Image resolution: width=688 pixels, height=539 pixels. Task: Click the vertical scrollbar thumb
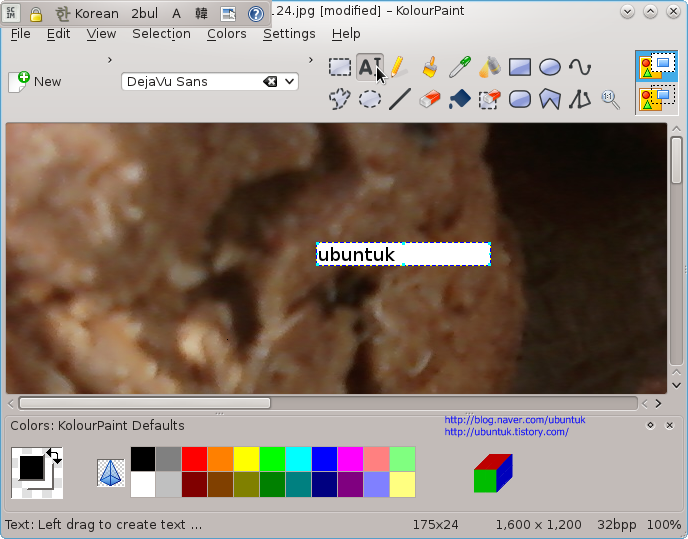(x=676, y=160)
